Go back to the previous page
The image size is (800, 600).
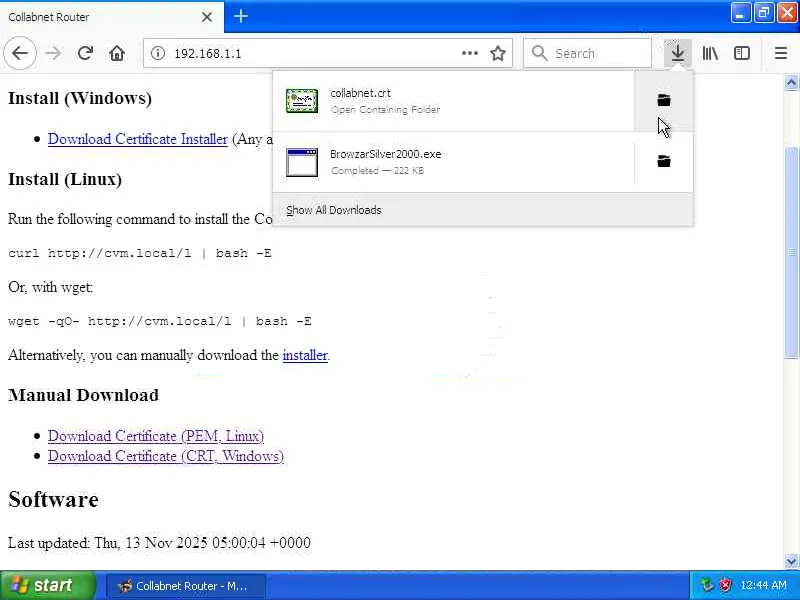pyautogui.click(x=20, y=53)
